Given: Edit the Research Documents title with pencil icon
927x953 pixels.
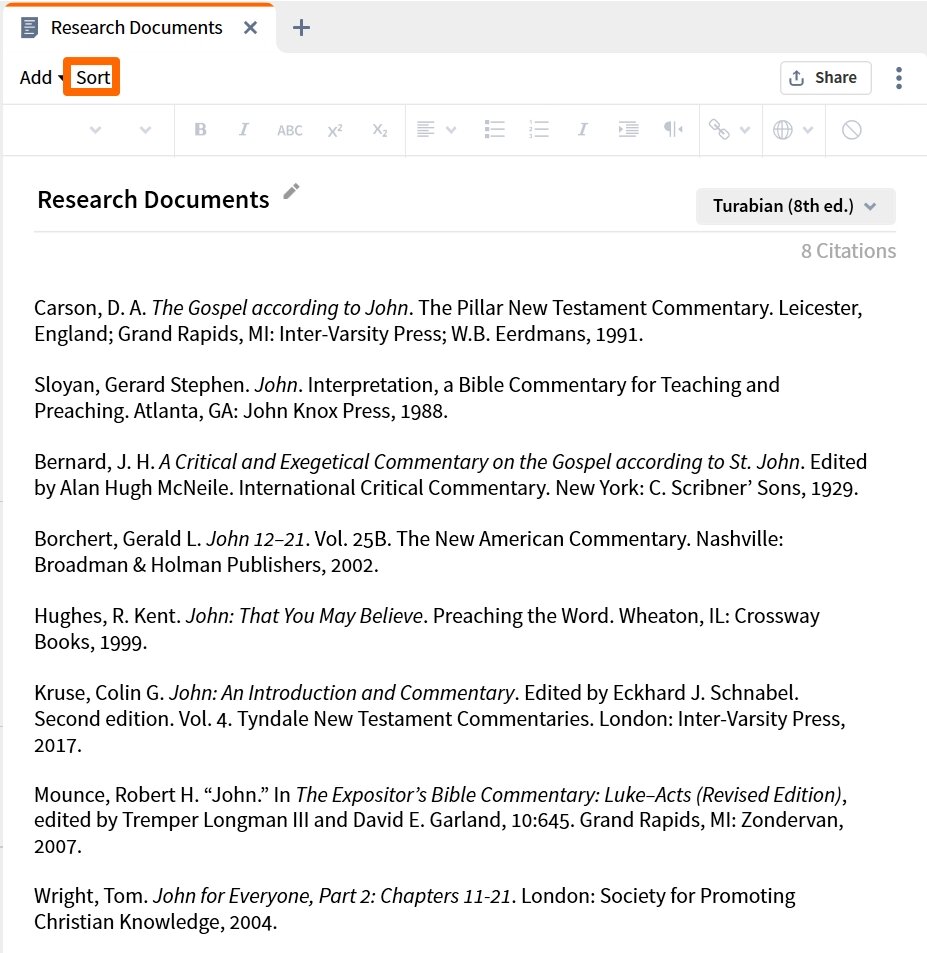Looking at the screenshot, I should [x=291, y=192].
